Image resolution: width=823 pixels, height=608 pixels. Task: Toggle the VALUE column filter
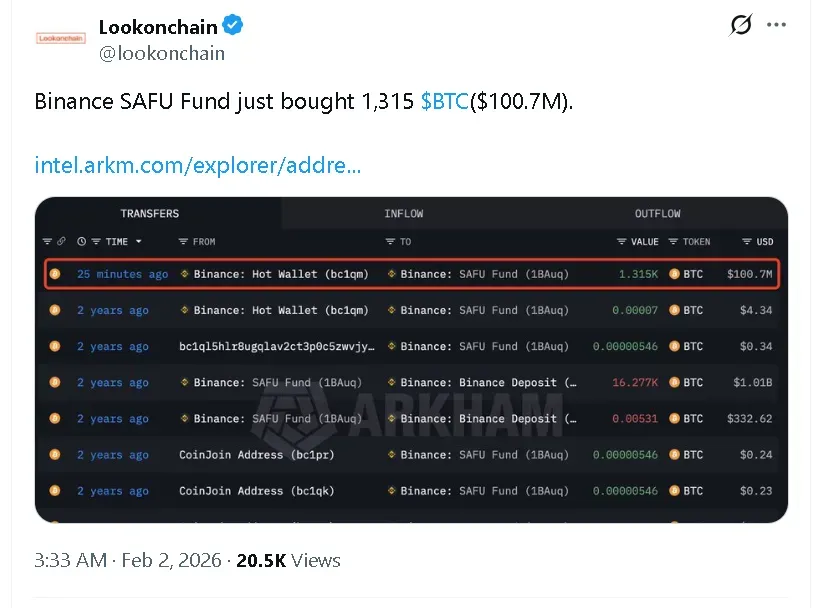(621, 242)
